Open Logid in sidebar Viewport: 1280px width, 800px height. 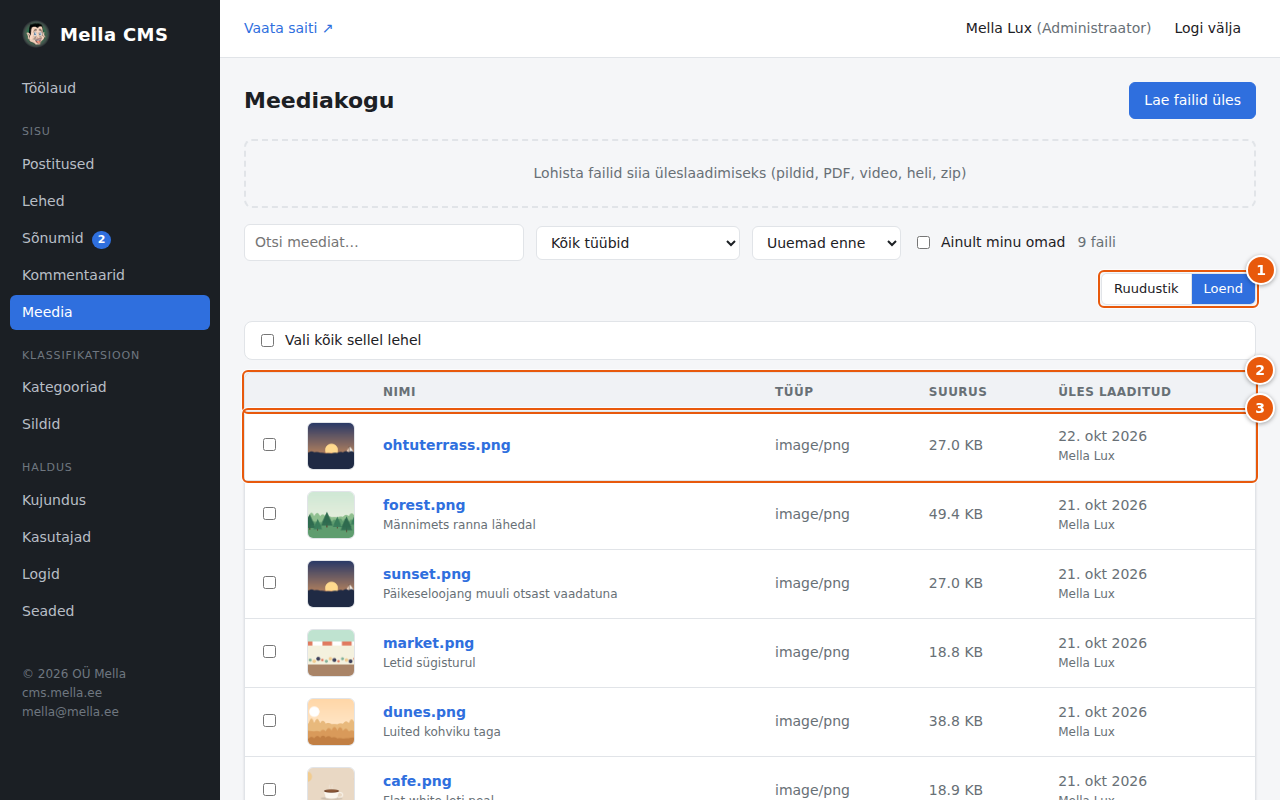click(110, 574)
